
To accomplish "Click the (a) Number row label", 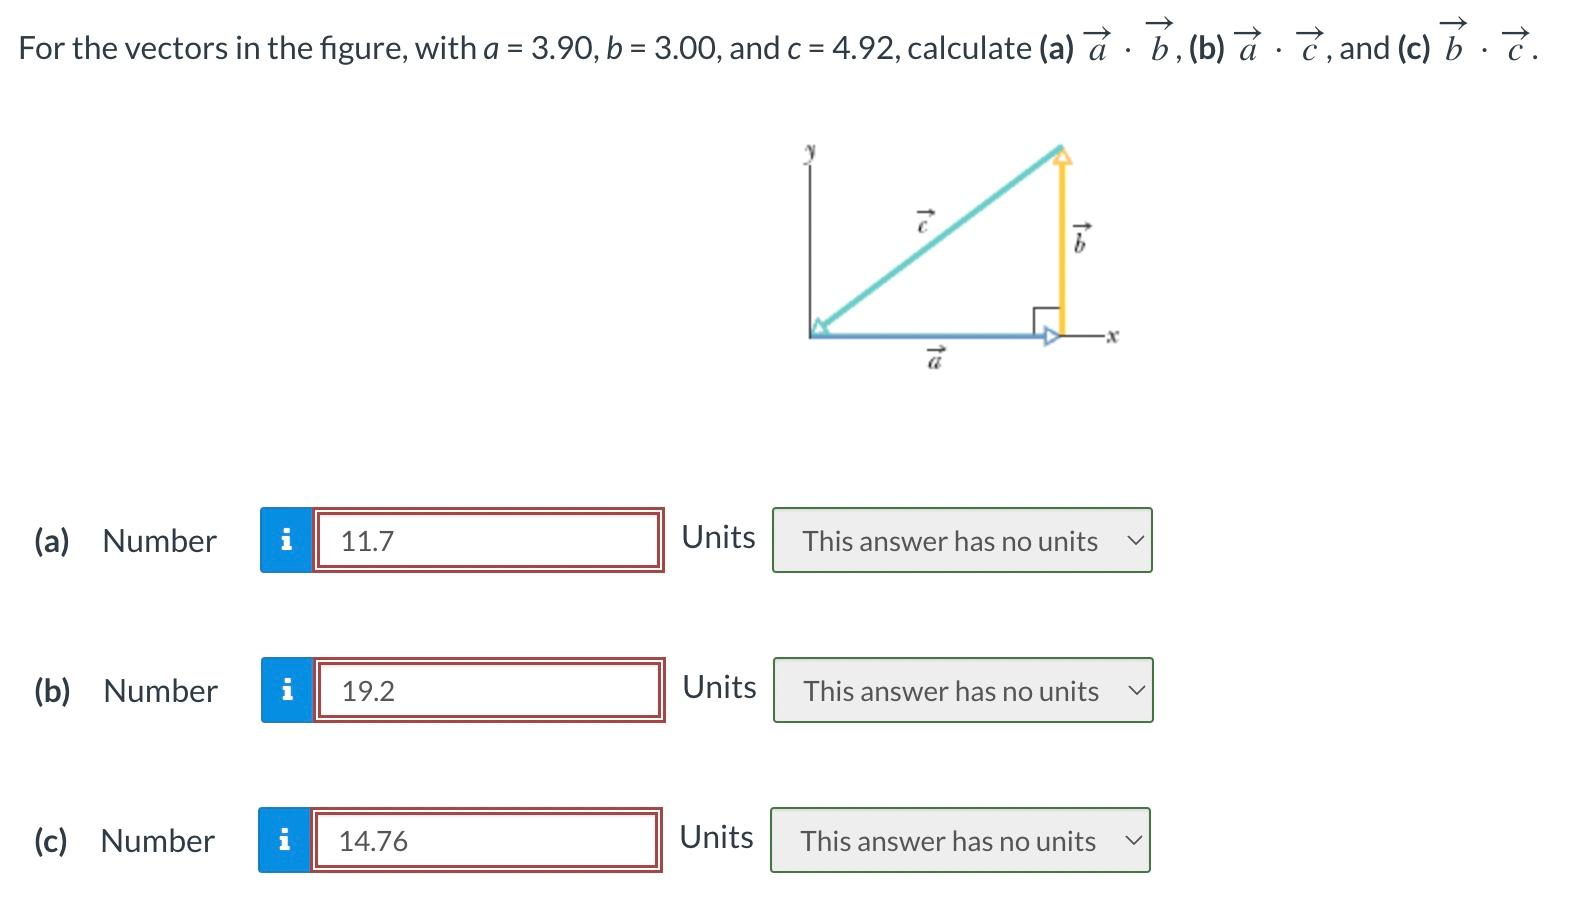I will click(x=123, y=541).
